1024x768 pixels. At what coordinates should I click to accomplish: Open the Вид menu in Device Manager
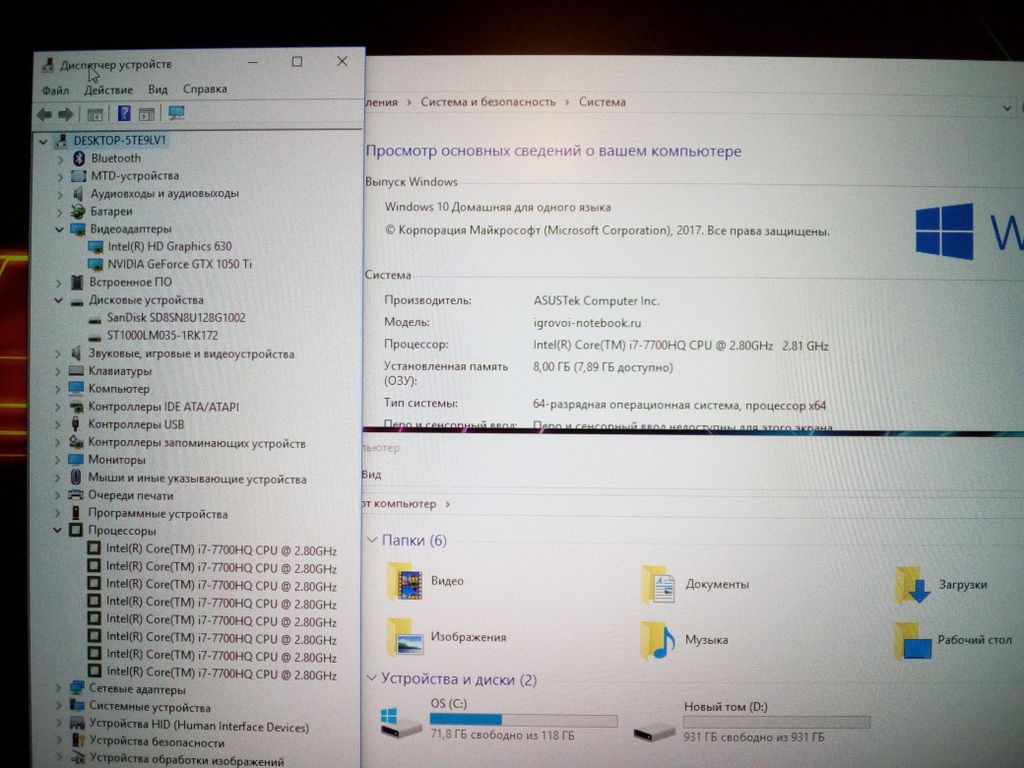click(157, 90)
